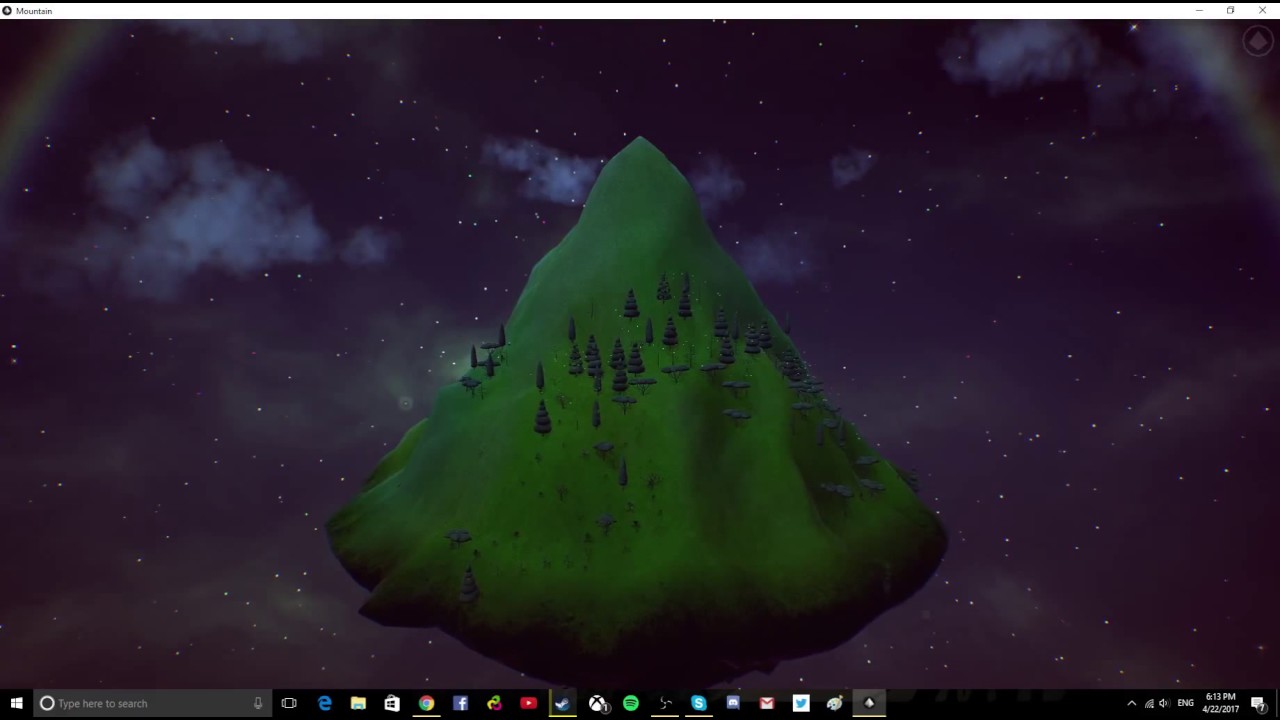Click the Mountain app icon in title bar
The width and height of the screenshot is (1280, 720).
(x=8, y=11)
